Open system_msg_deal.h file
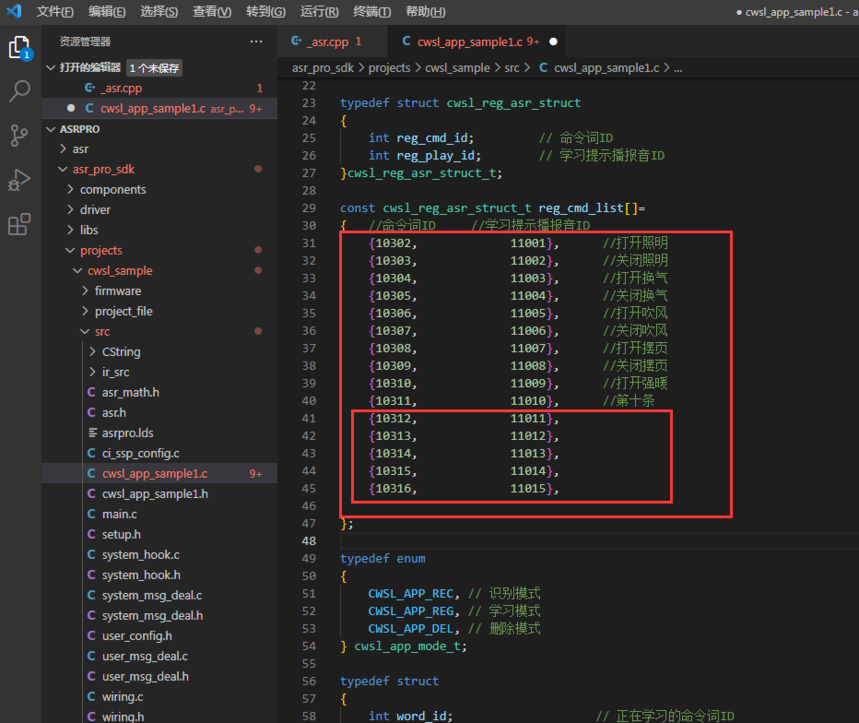 [159, 615]
